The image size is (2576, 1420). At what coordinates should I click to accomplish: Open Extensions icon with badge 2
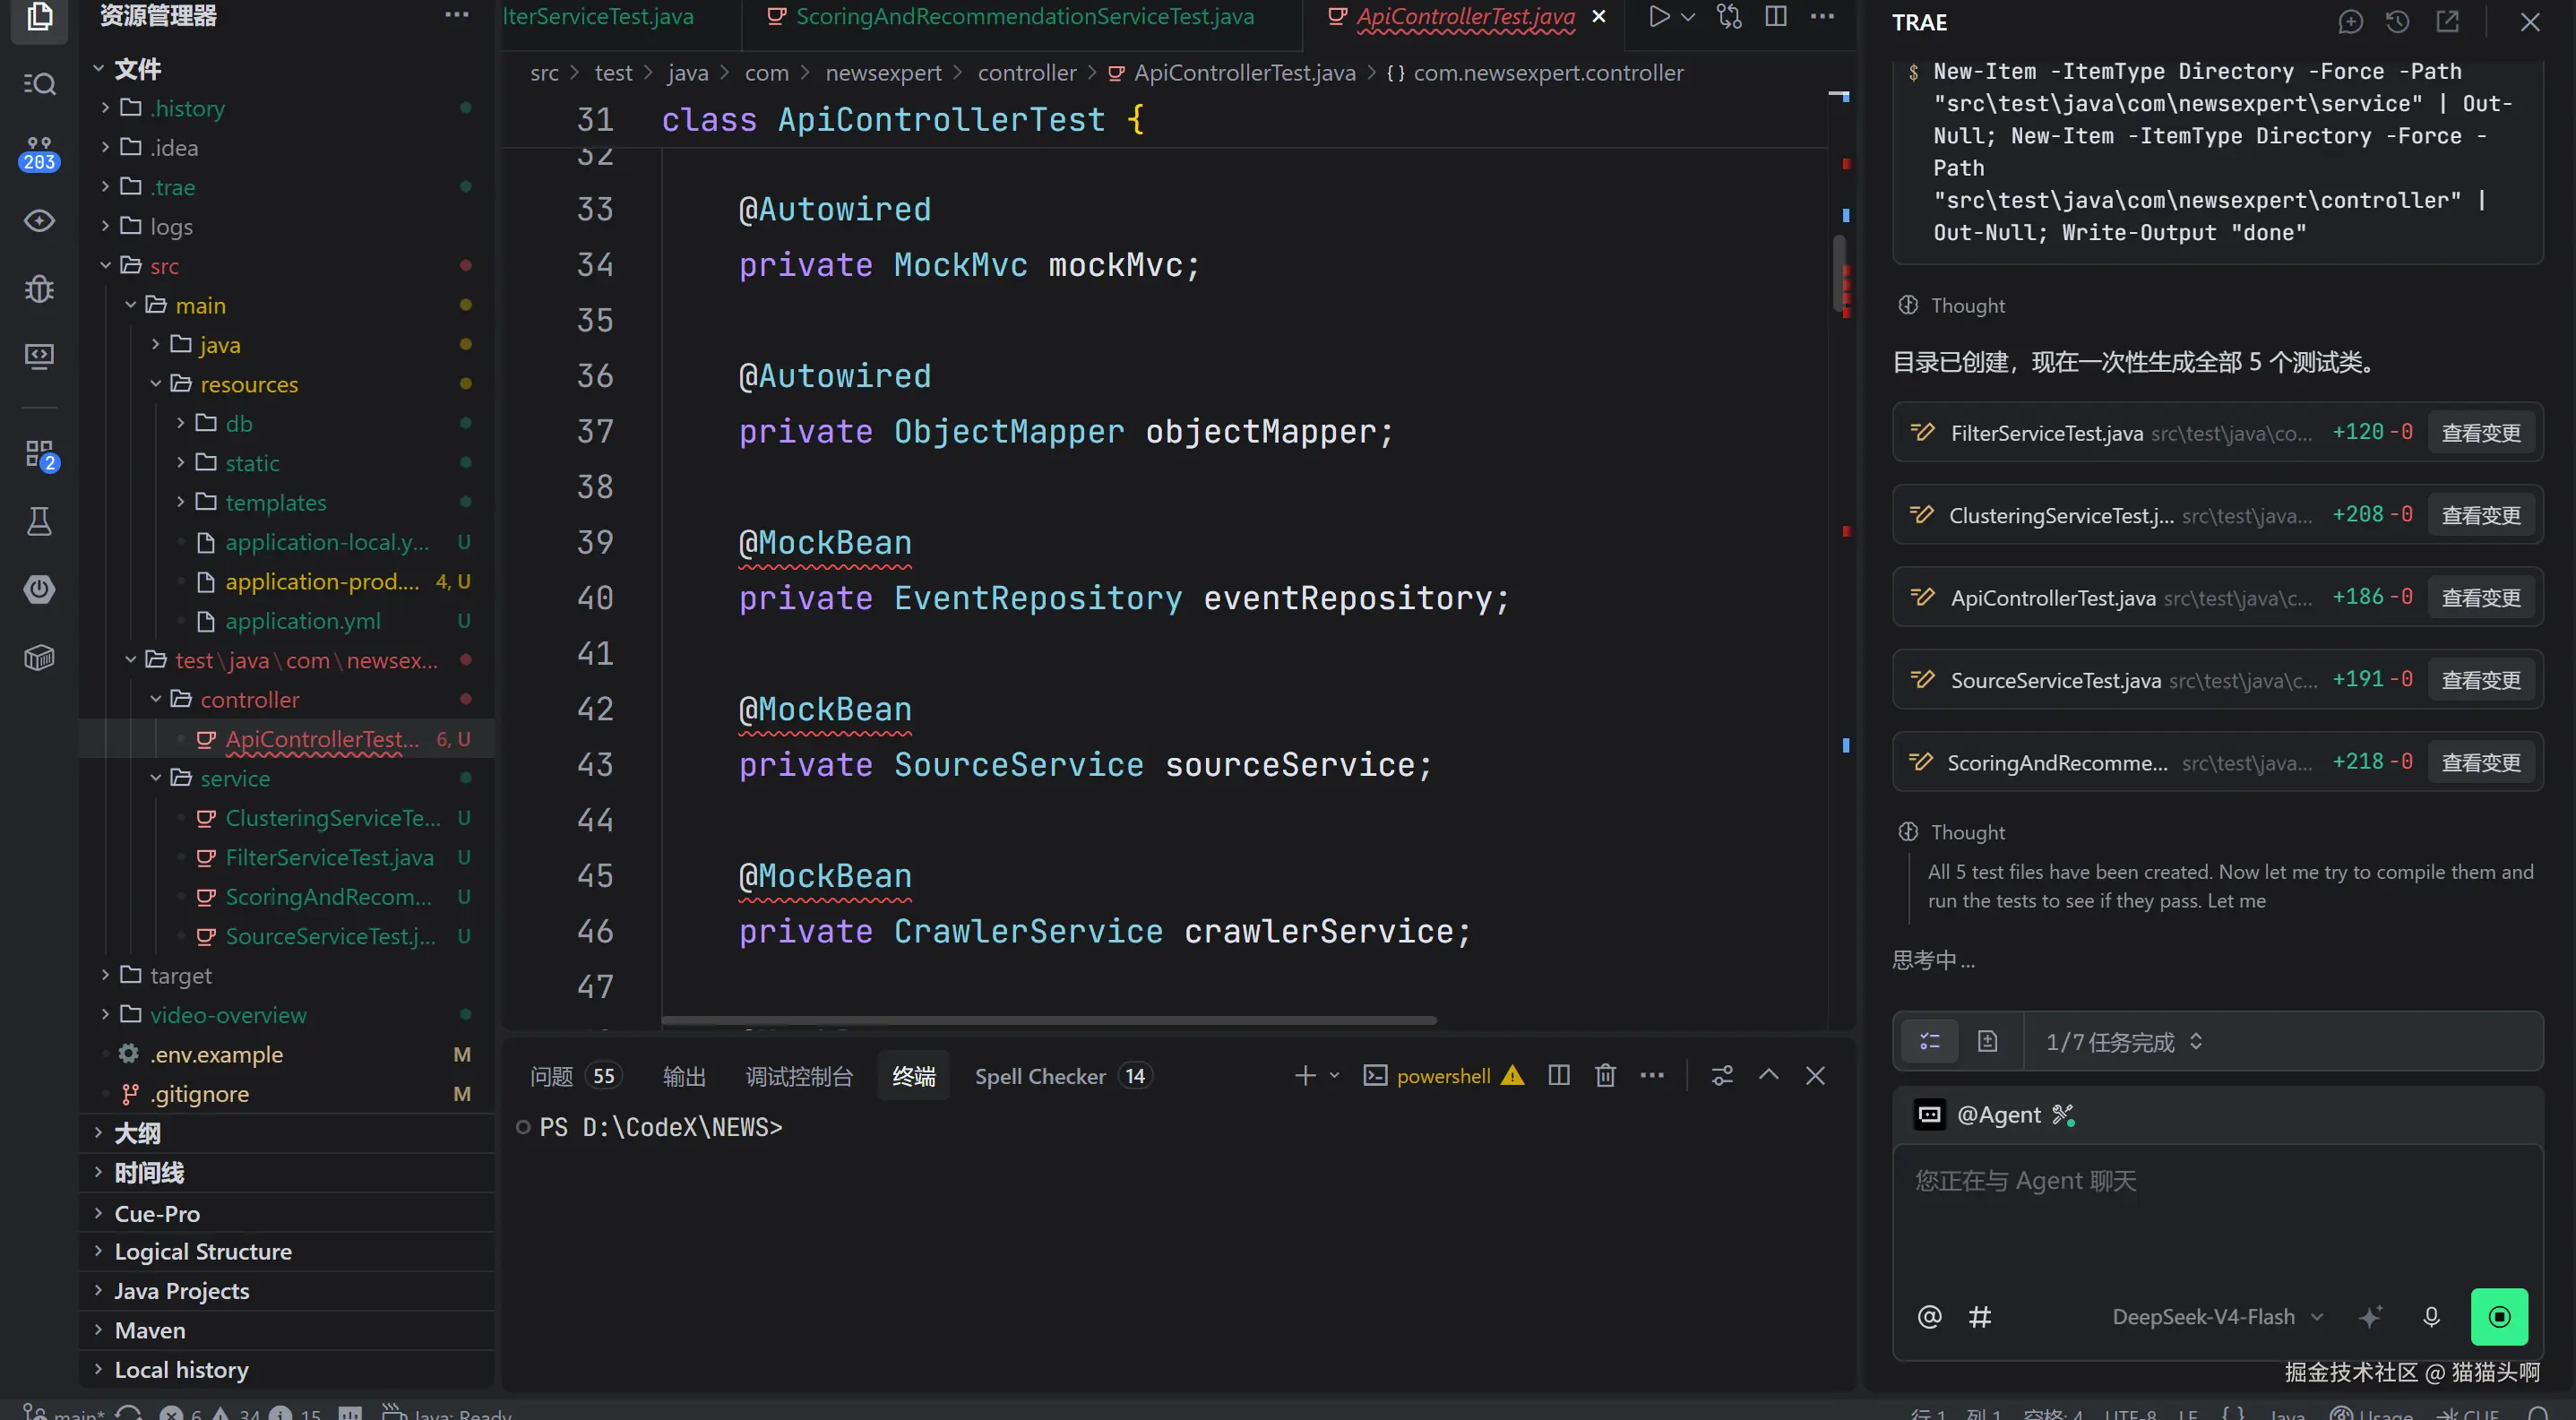click(x=41, y=456)
